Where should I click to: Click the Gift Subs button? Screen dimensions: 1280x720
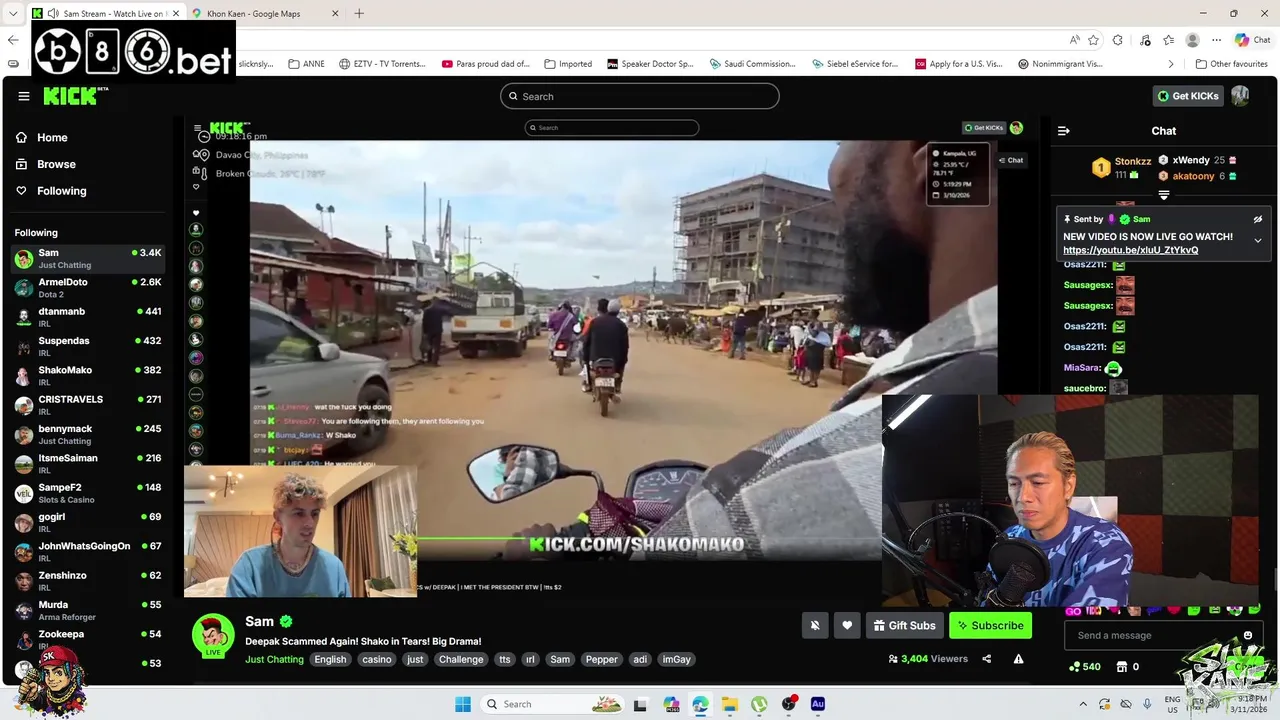[904, 625]
